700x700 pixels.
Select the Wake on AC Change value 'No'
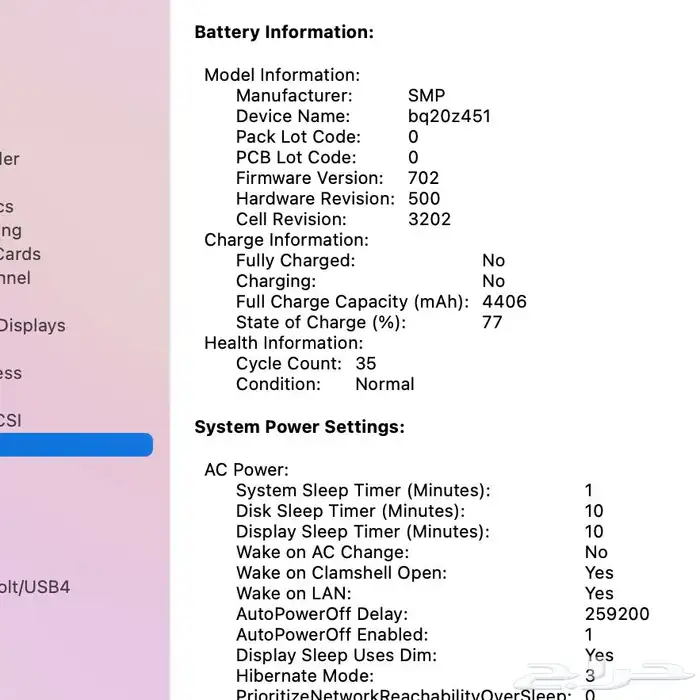coord(596,552)
